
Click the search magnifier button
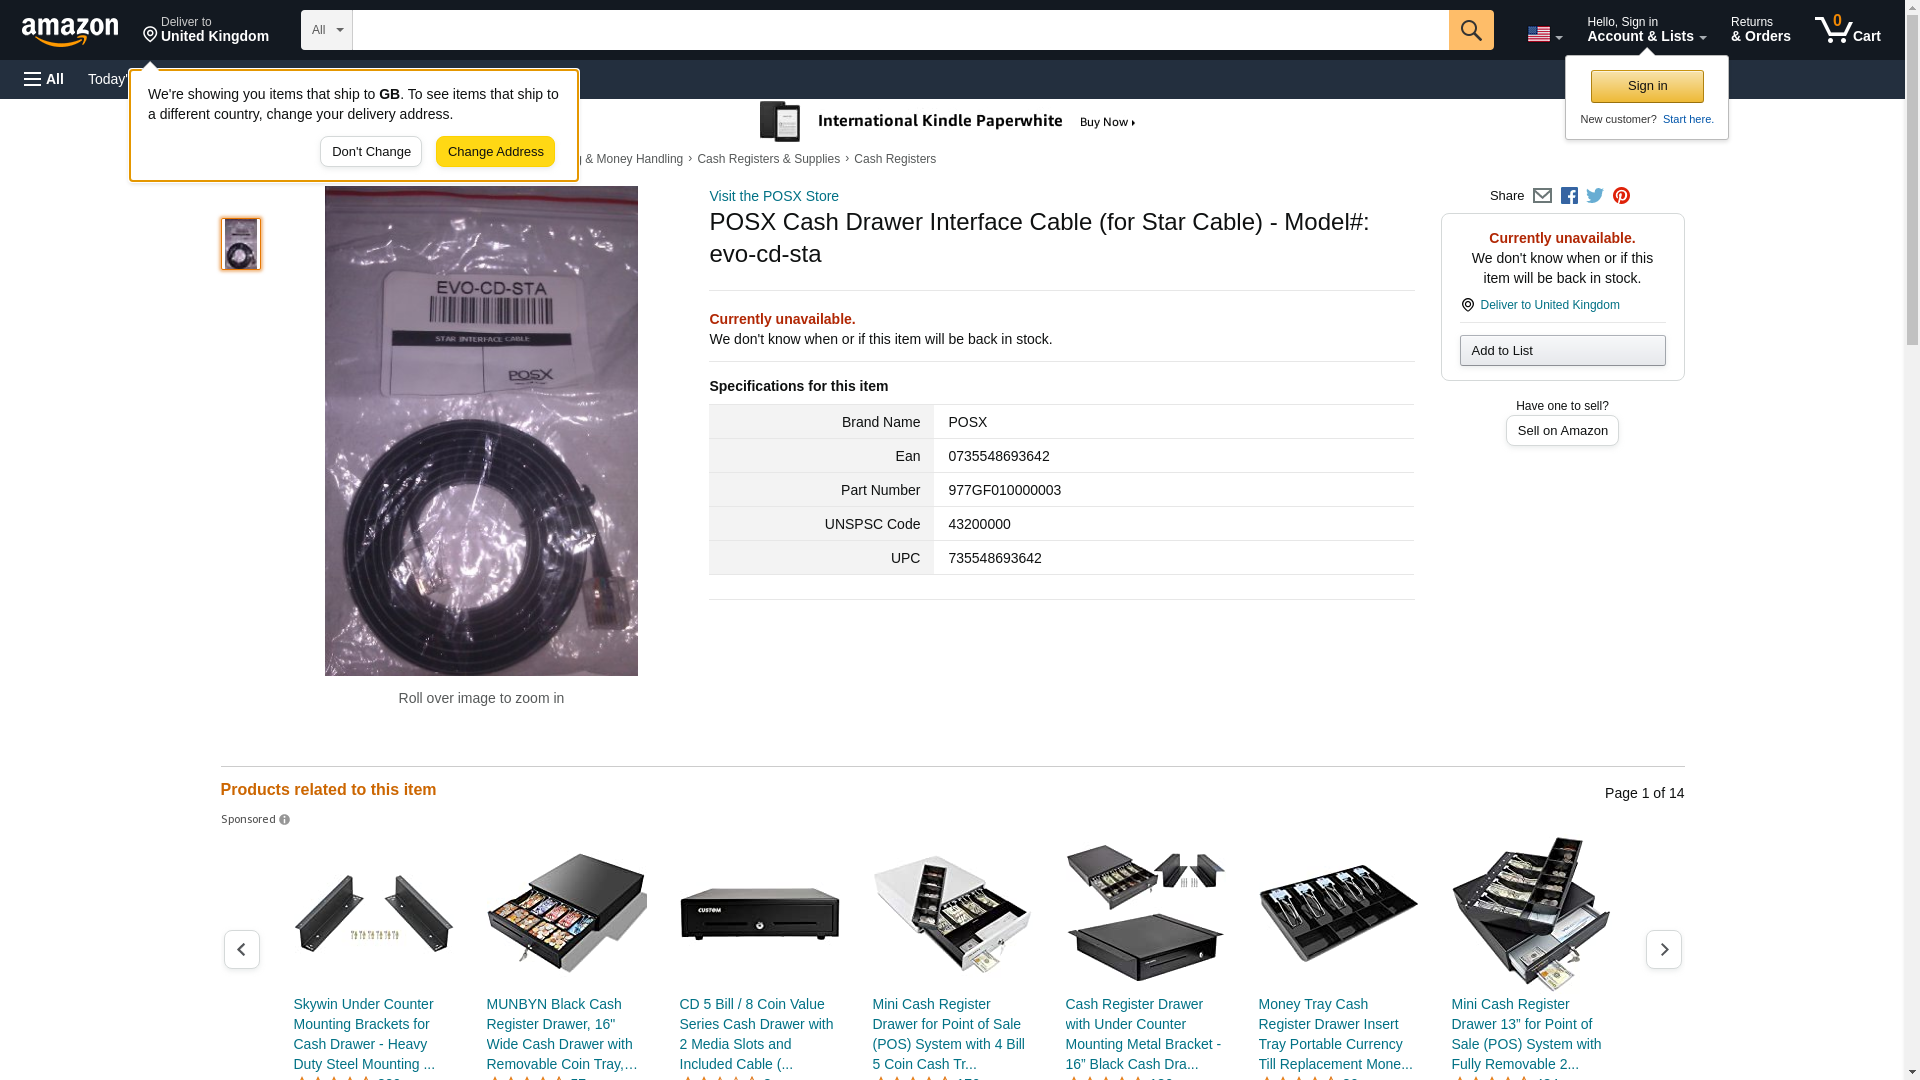tap(1470, 30)
